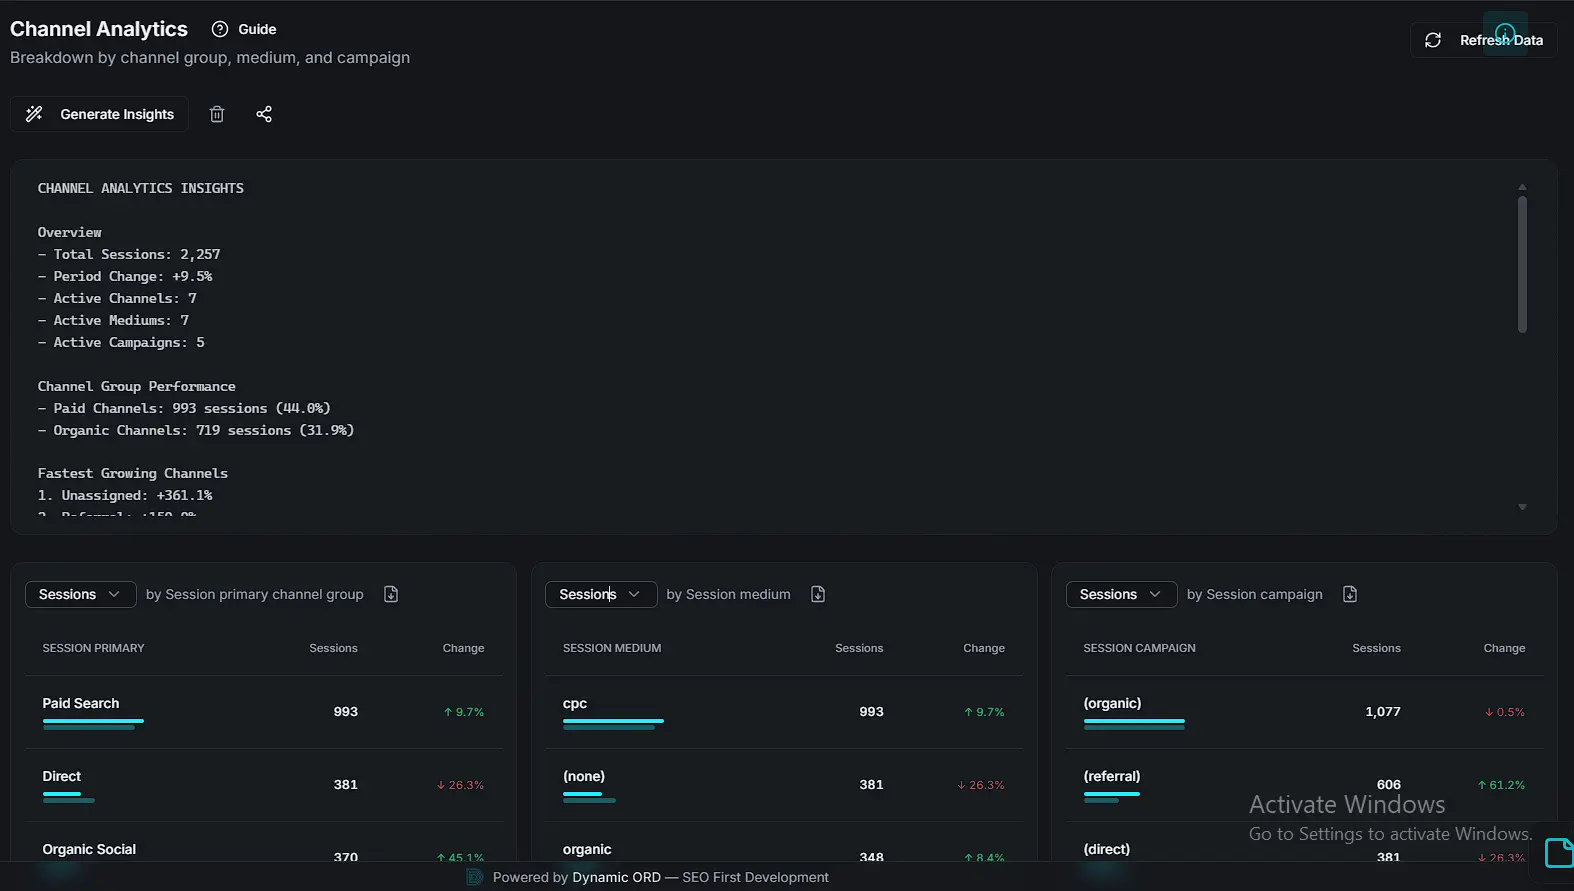Click the cpc progress bar

[613, 724]
